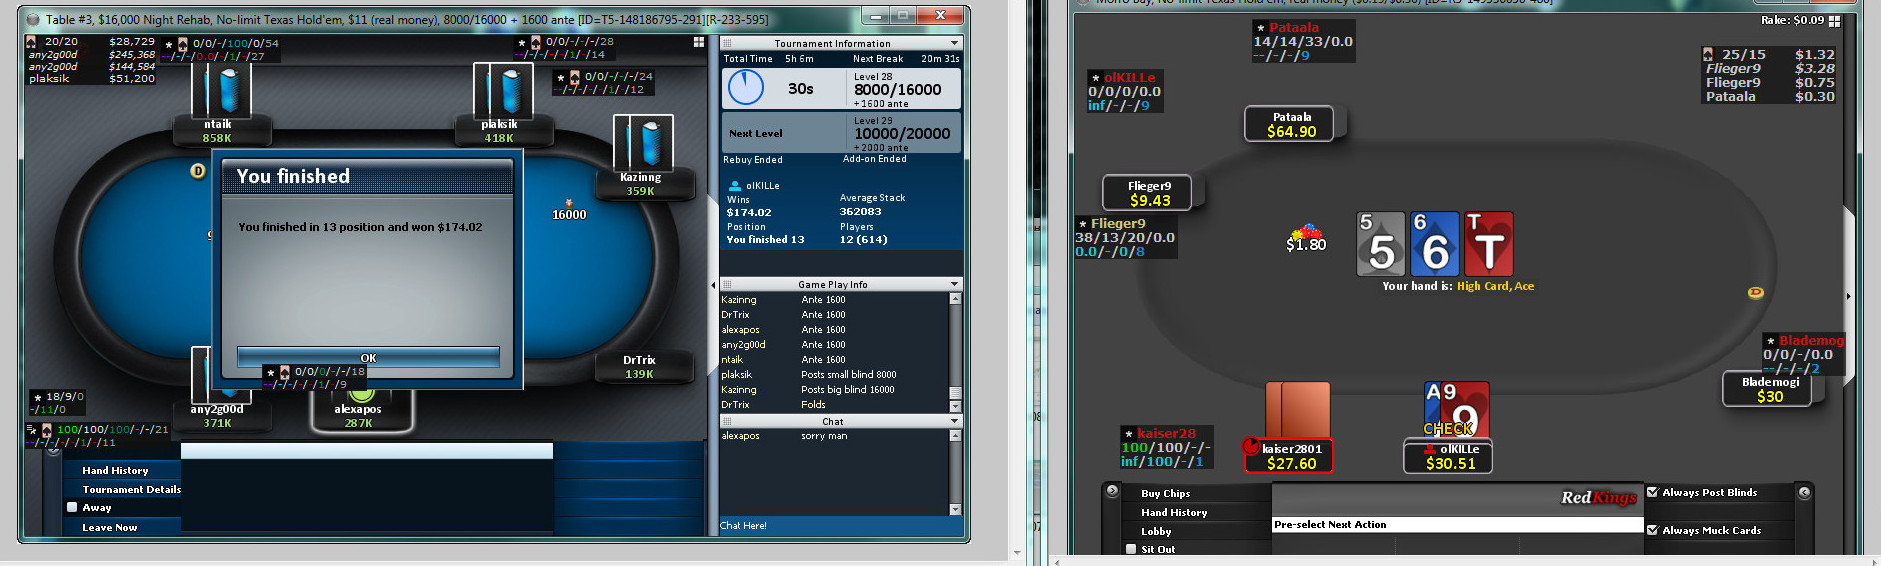Click the card icon in cash table HUD summary

click(x=1708, y=54)
